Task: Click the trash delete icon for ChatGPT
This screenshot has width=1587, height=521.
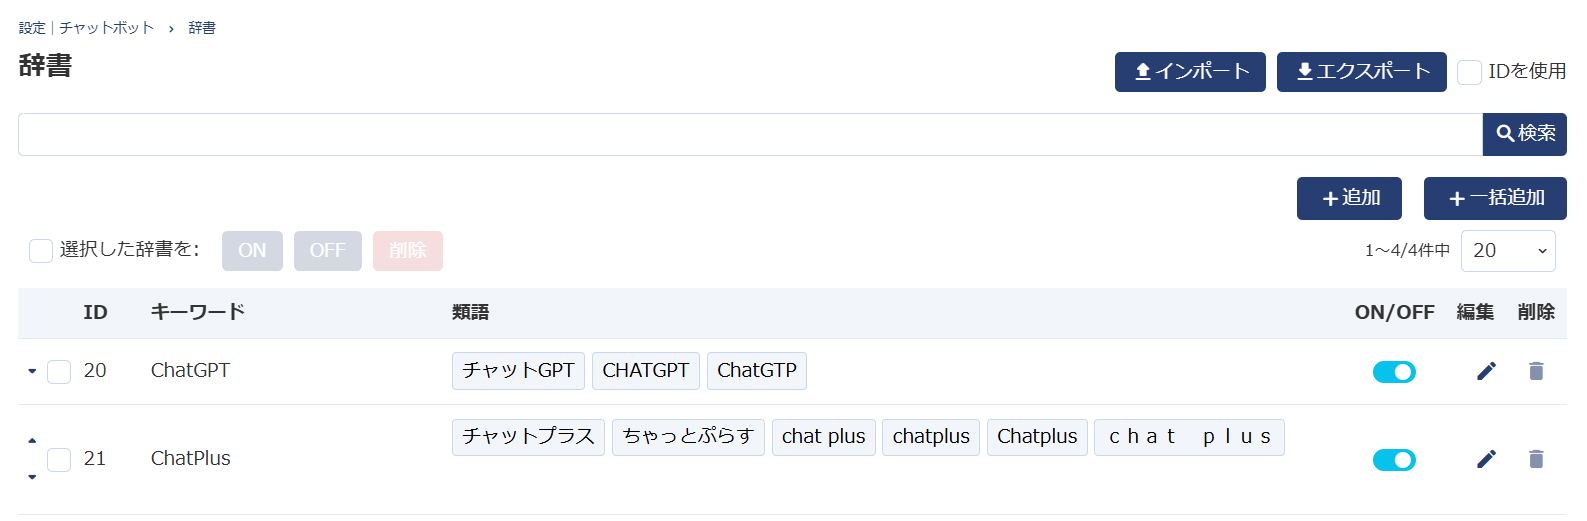Action: click(x=1536, y=371)
